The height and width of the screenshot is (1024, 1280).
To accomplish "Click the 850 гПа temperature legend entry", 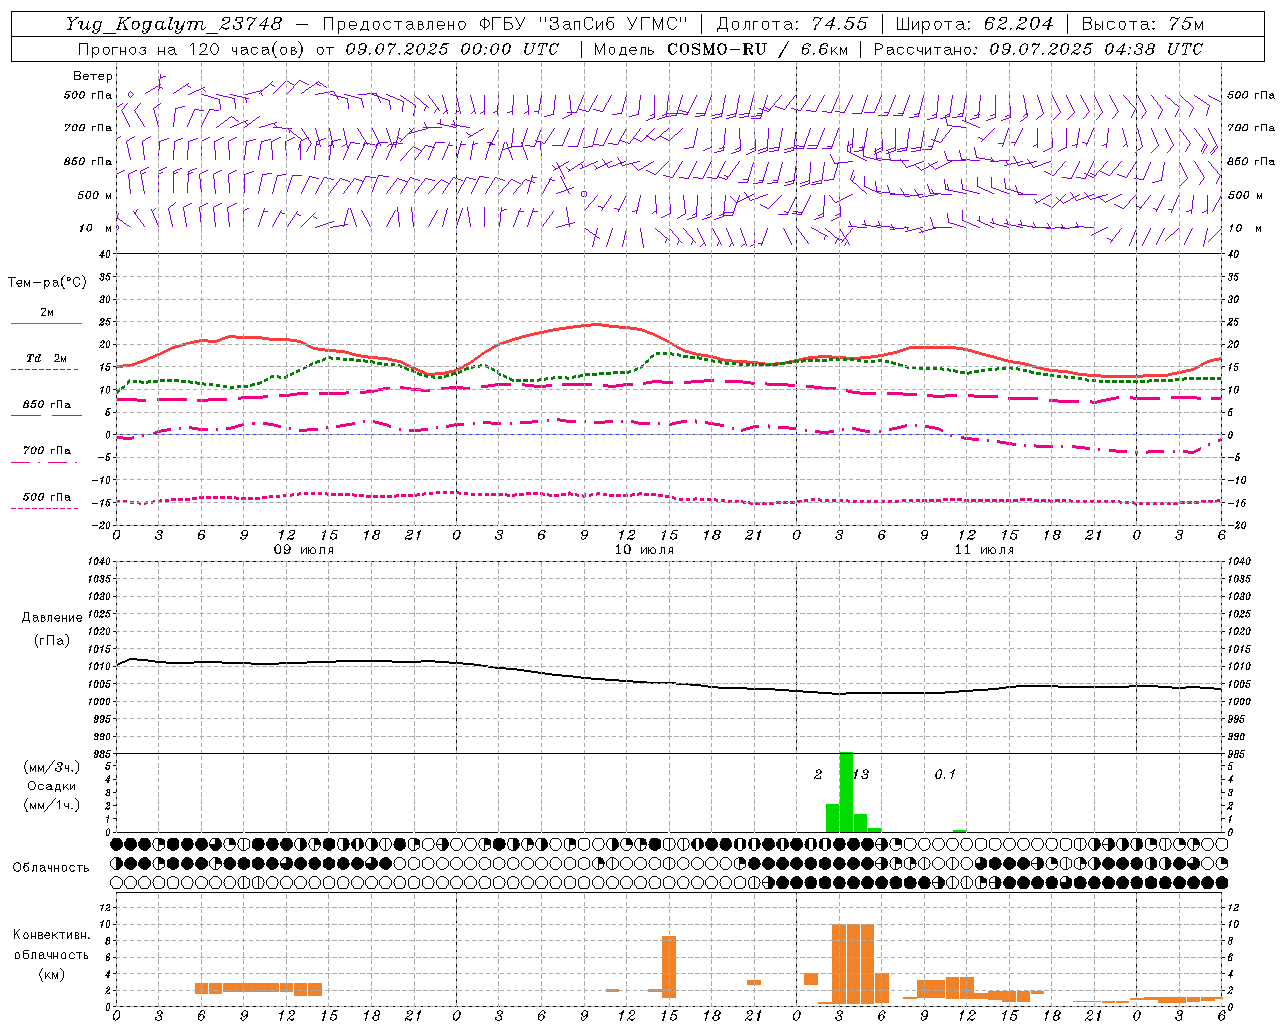I will tap(47, 405).
